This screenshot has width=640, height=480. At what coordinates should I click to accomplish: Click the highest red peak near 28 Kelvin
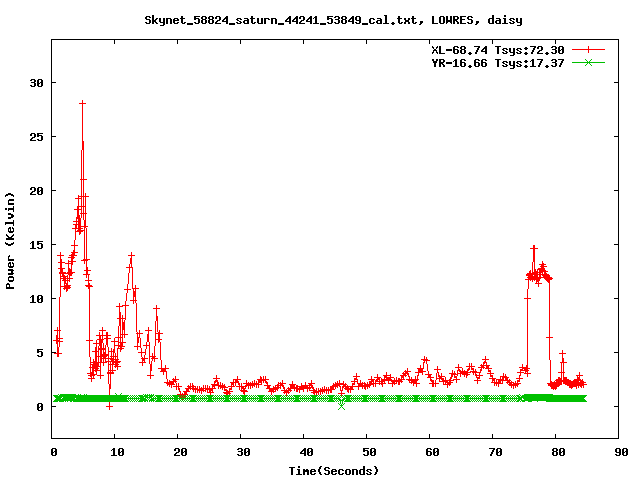pos(82,103)
